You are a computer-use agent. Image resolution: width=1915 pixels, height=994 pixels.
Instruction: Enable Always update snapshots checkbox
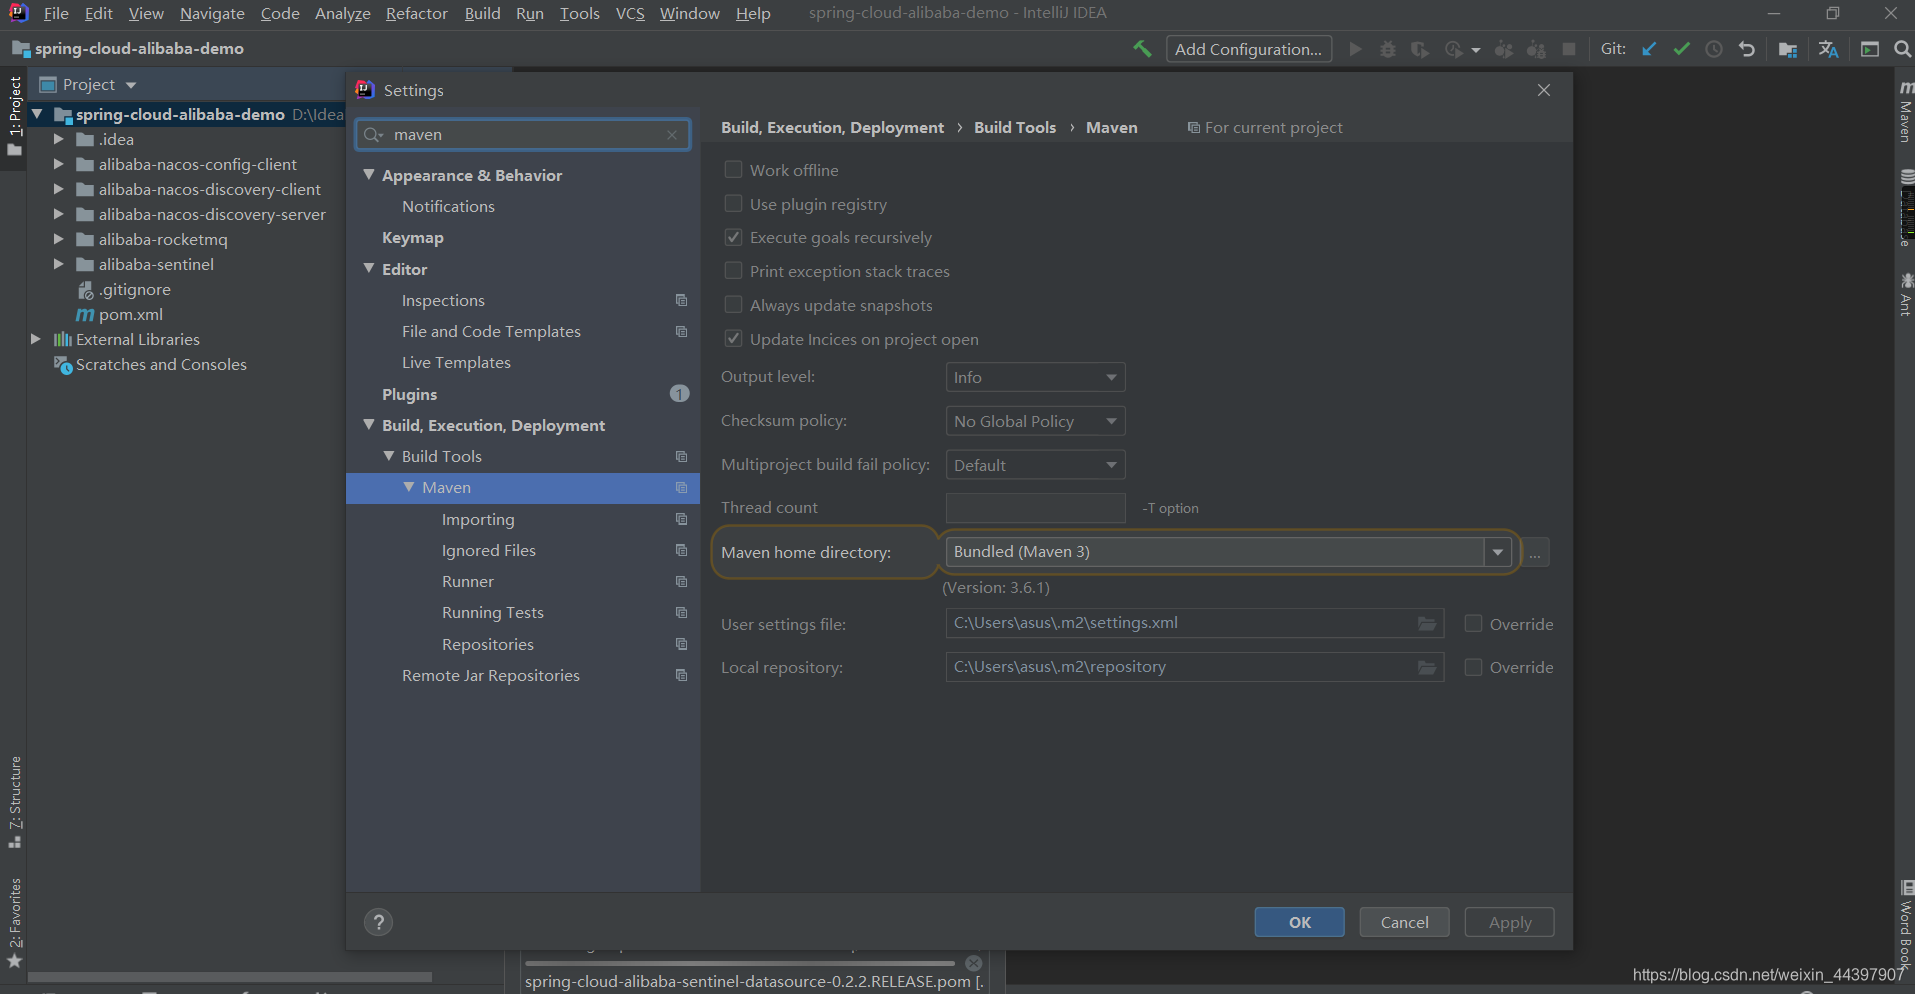pos(733,305)
